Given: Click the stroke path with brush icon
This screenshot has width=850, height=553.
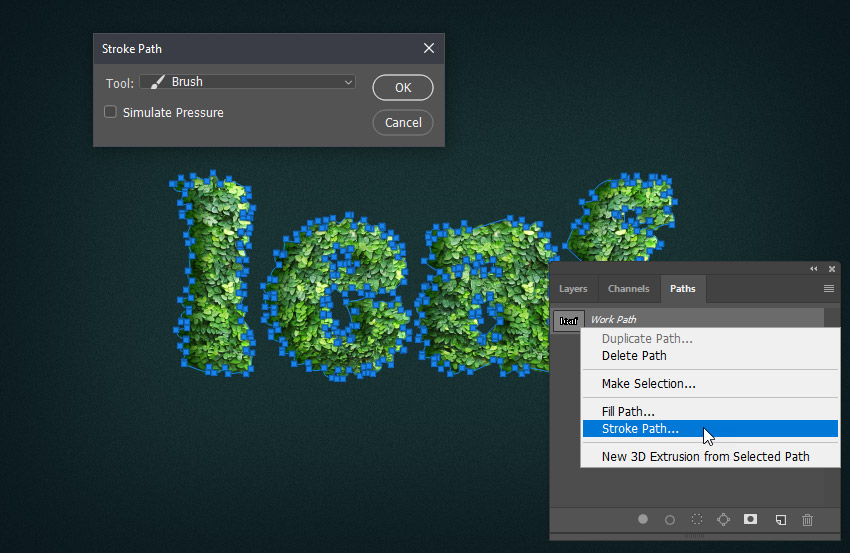Looking at the screenshot, I should (669, 520).
